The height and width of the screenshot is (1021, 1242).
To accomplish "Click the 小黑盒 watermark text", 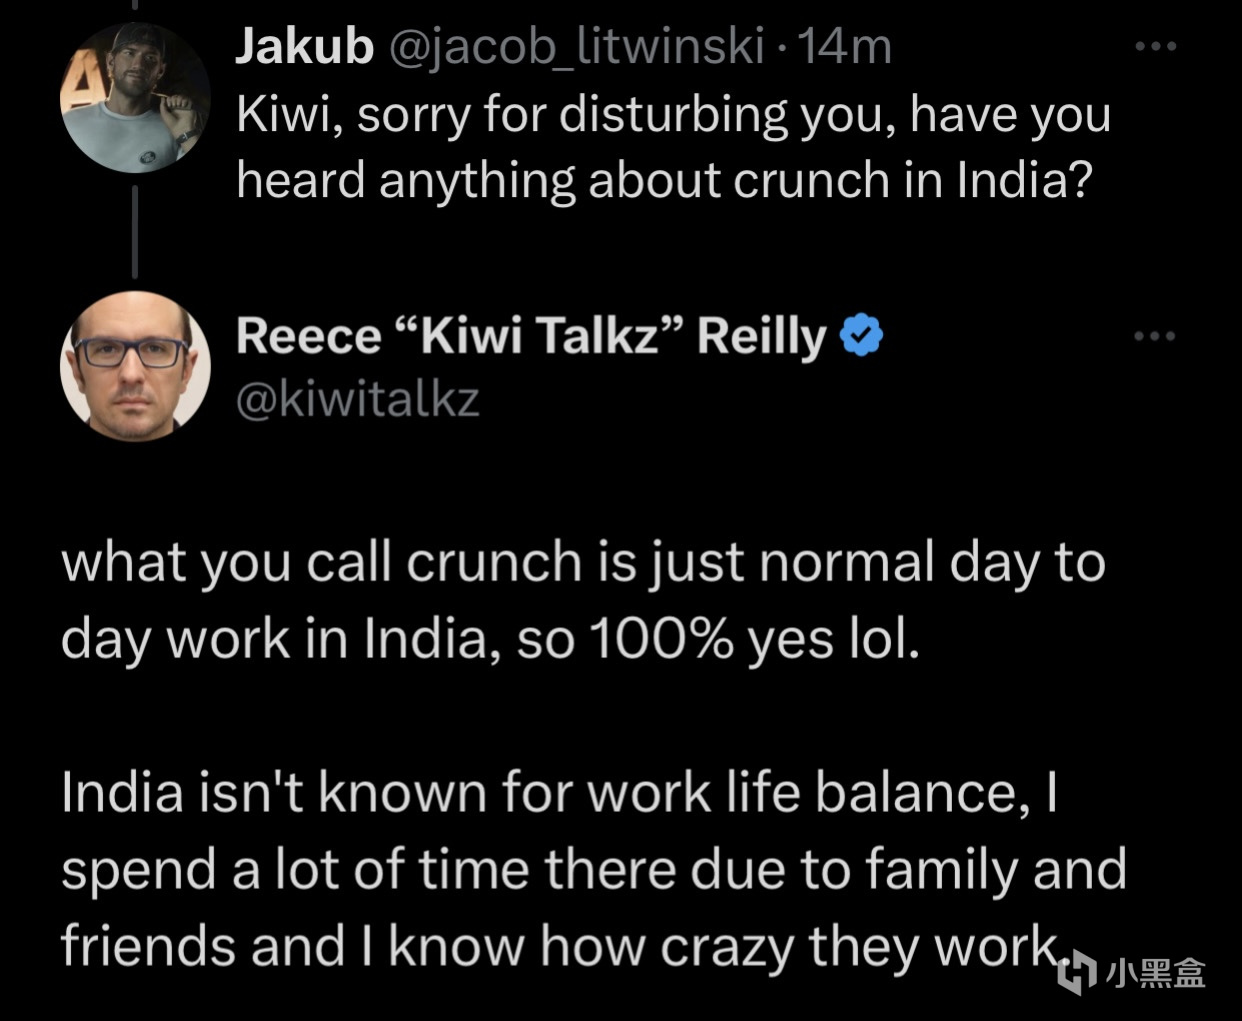I will [x=1155, y=973].
